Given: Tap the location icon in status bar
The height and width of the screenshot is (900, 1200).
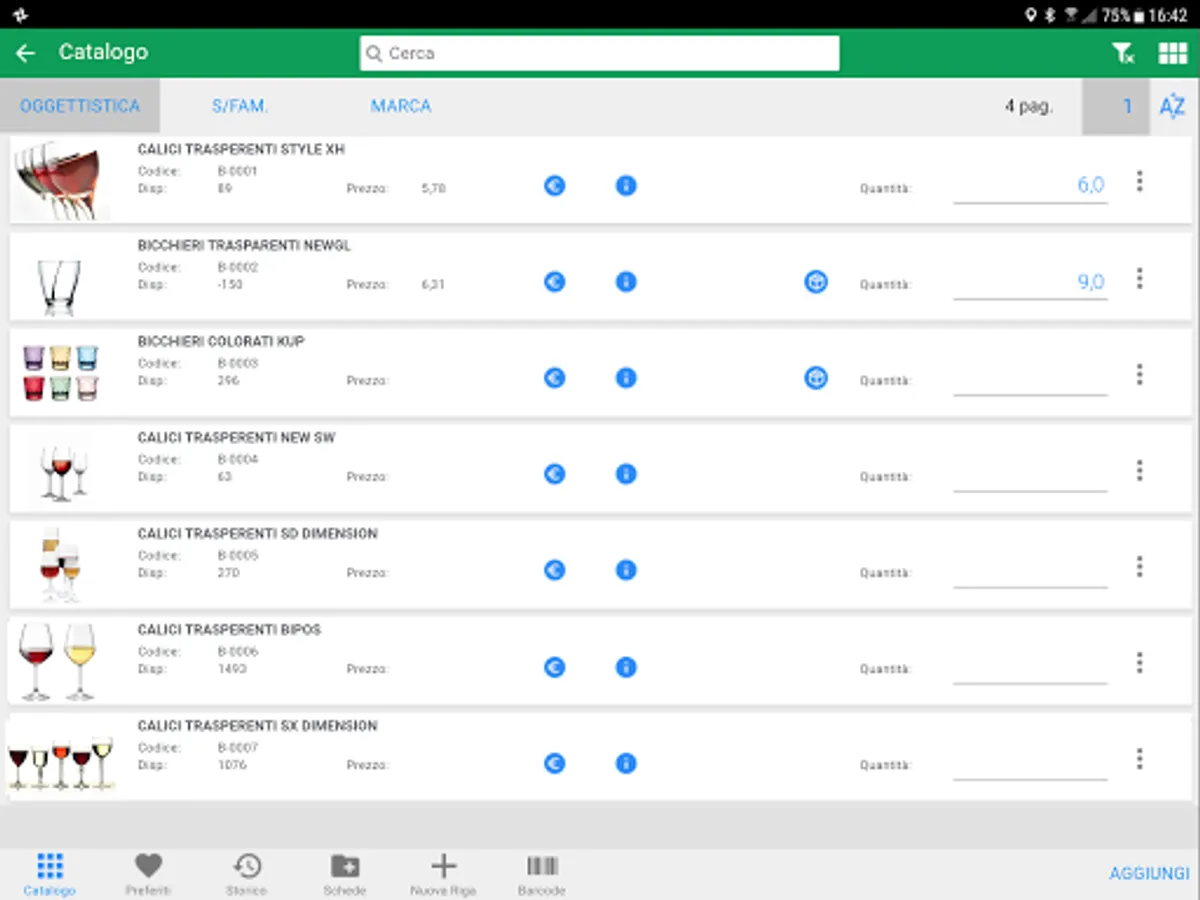Looking at the screenshot, I should (1031, 15).
